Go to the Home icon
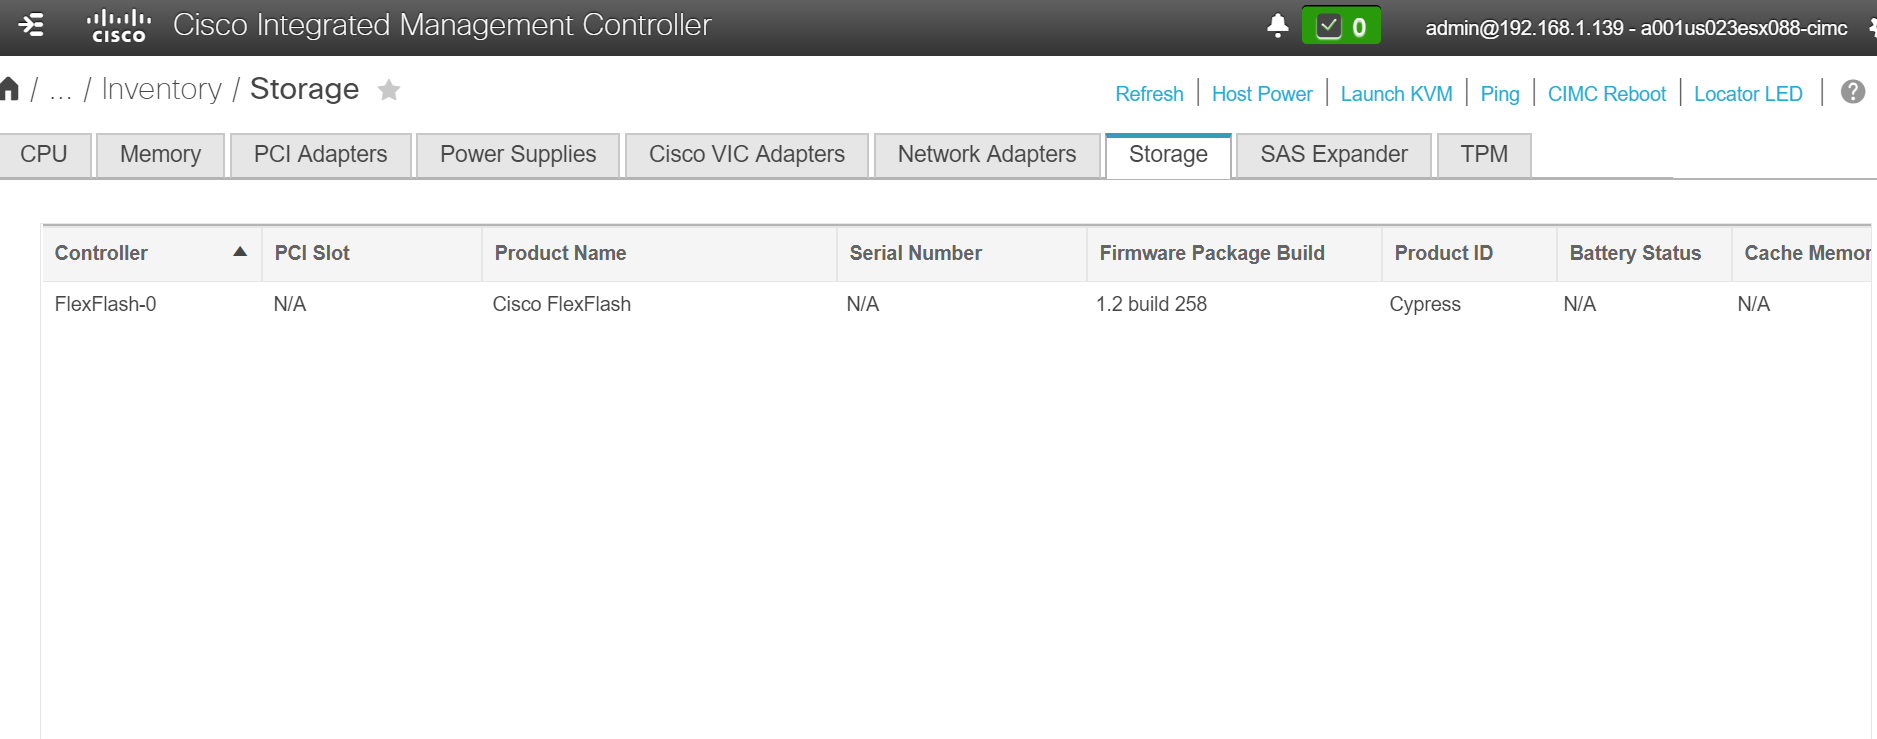Viewport: 1877px width, 739px height. point(11,88)
